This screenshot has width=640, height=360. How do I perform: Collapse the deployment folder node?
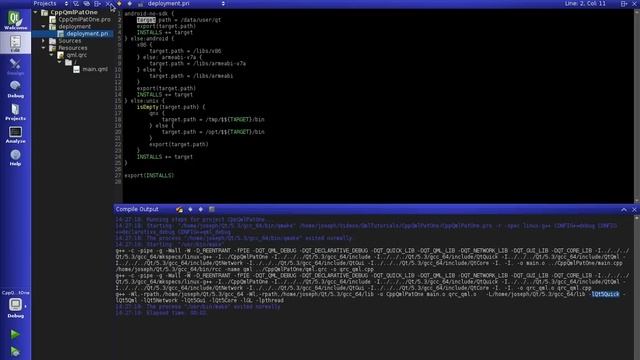(x=44, y=27)
